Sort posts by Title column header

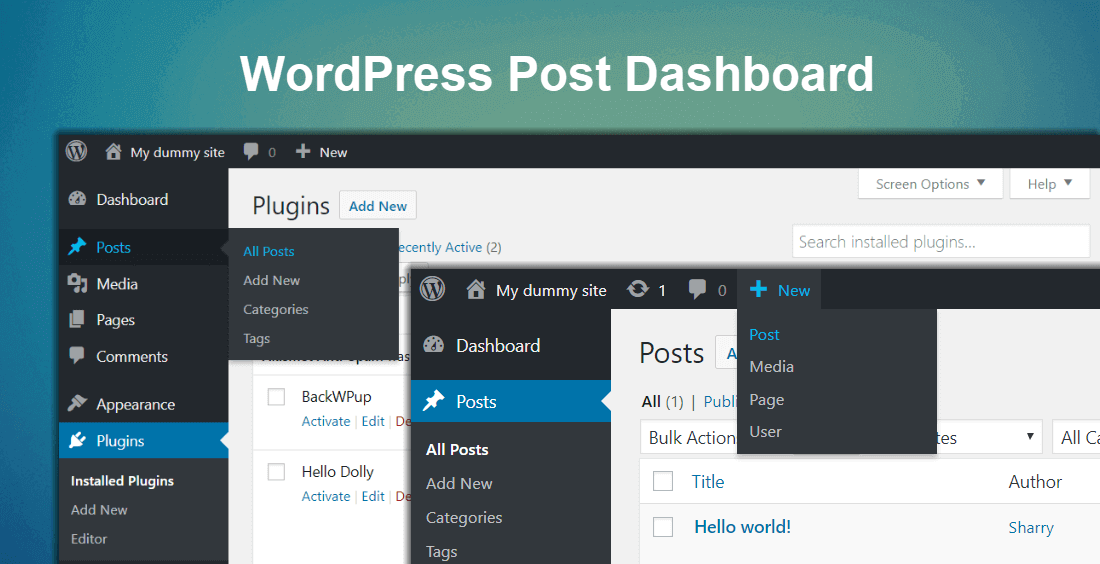click(708, 481)
